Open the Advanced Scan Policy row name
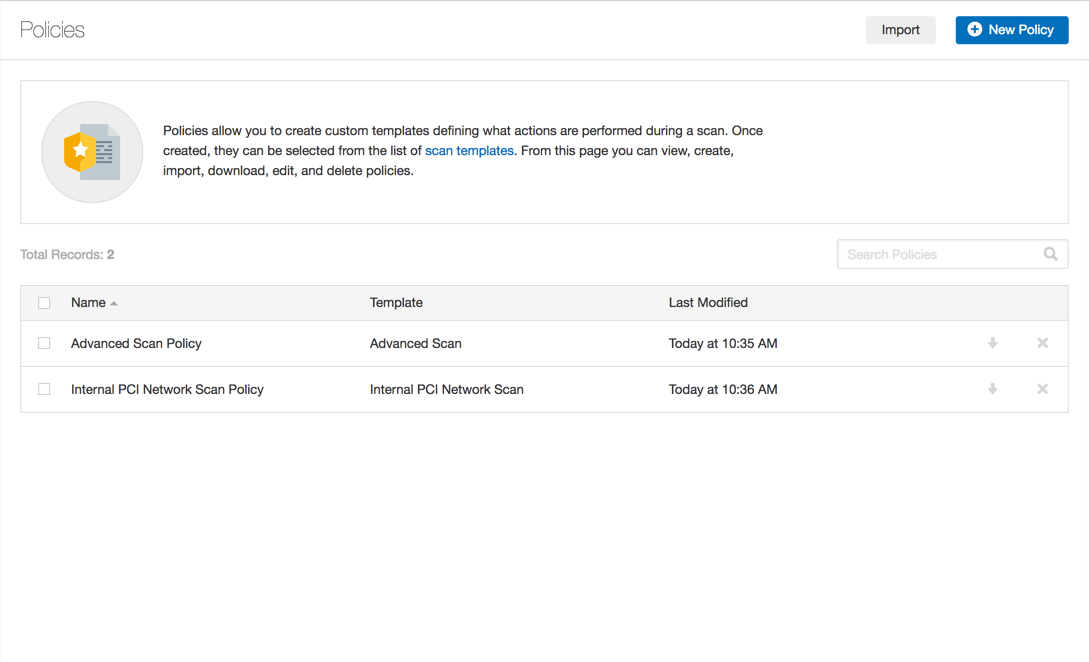Viewport: 1089px width, 662px height. point(136,343)
